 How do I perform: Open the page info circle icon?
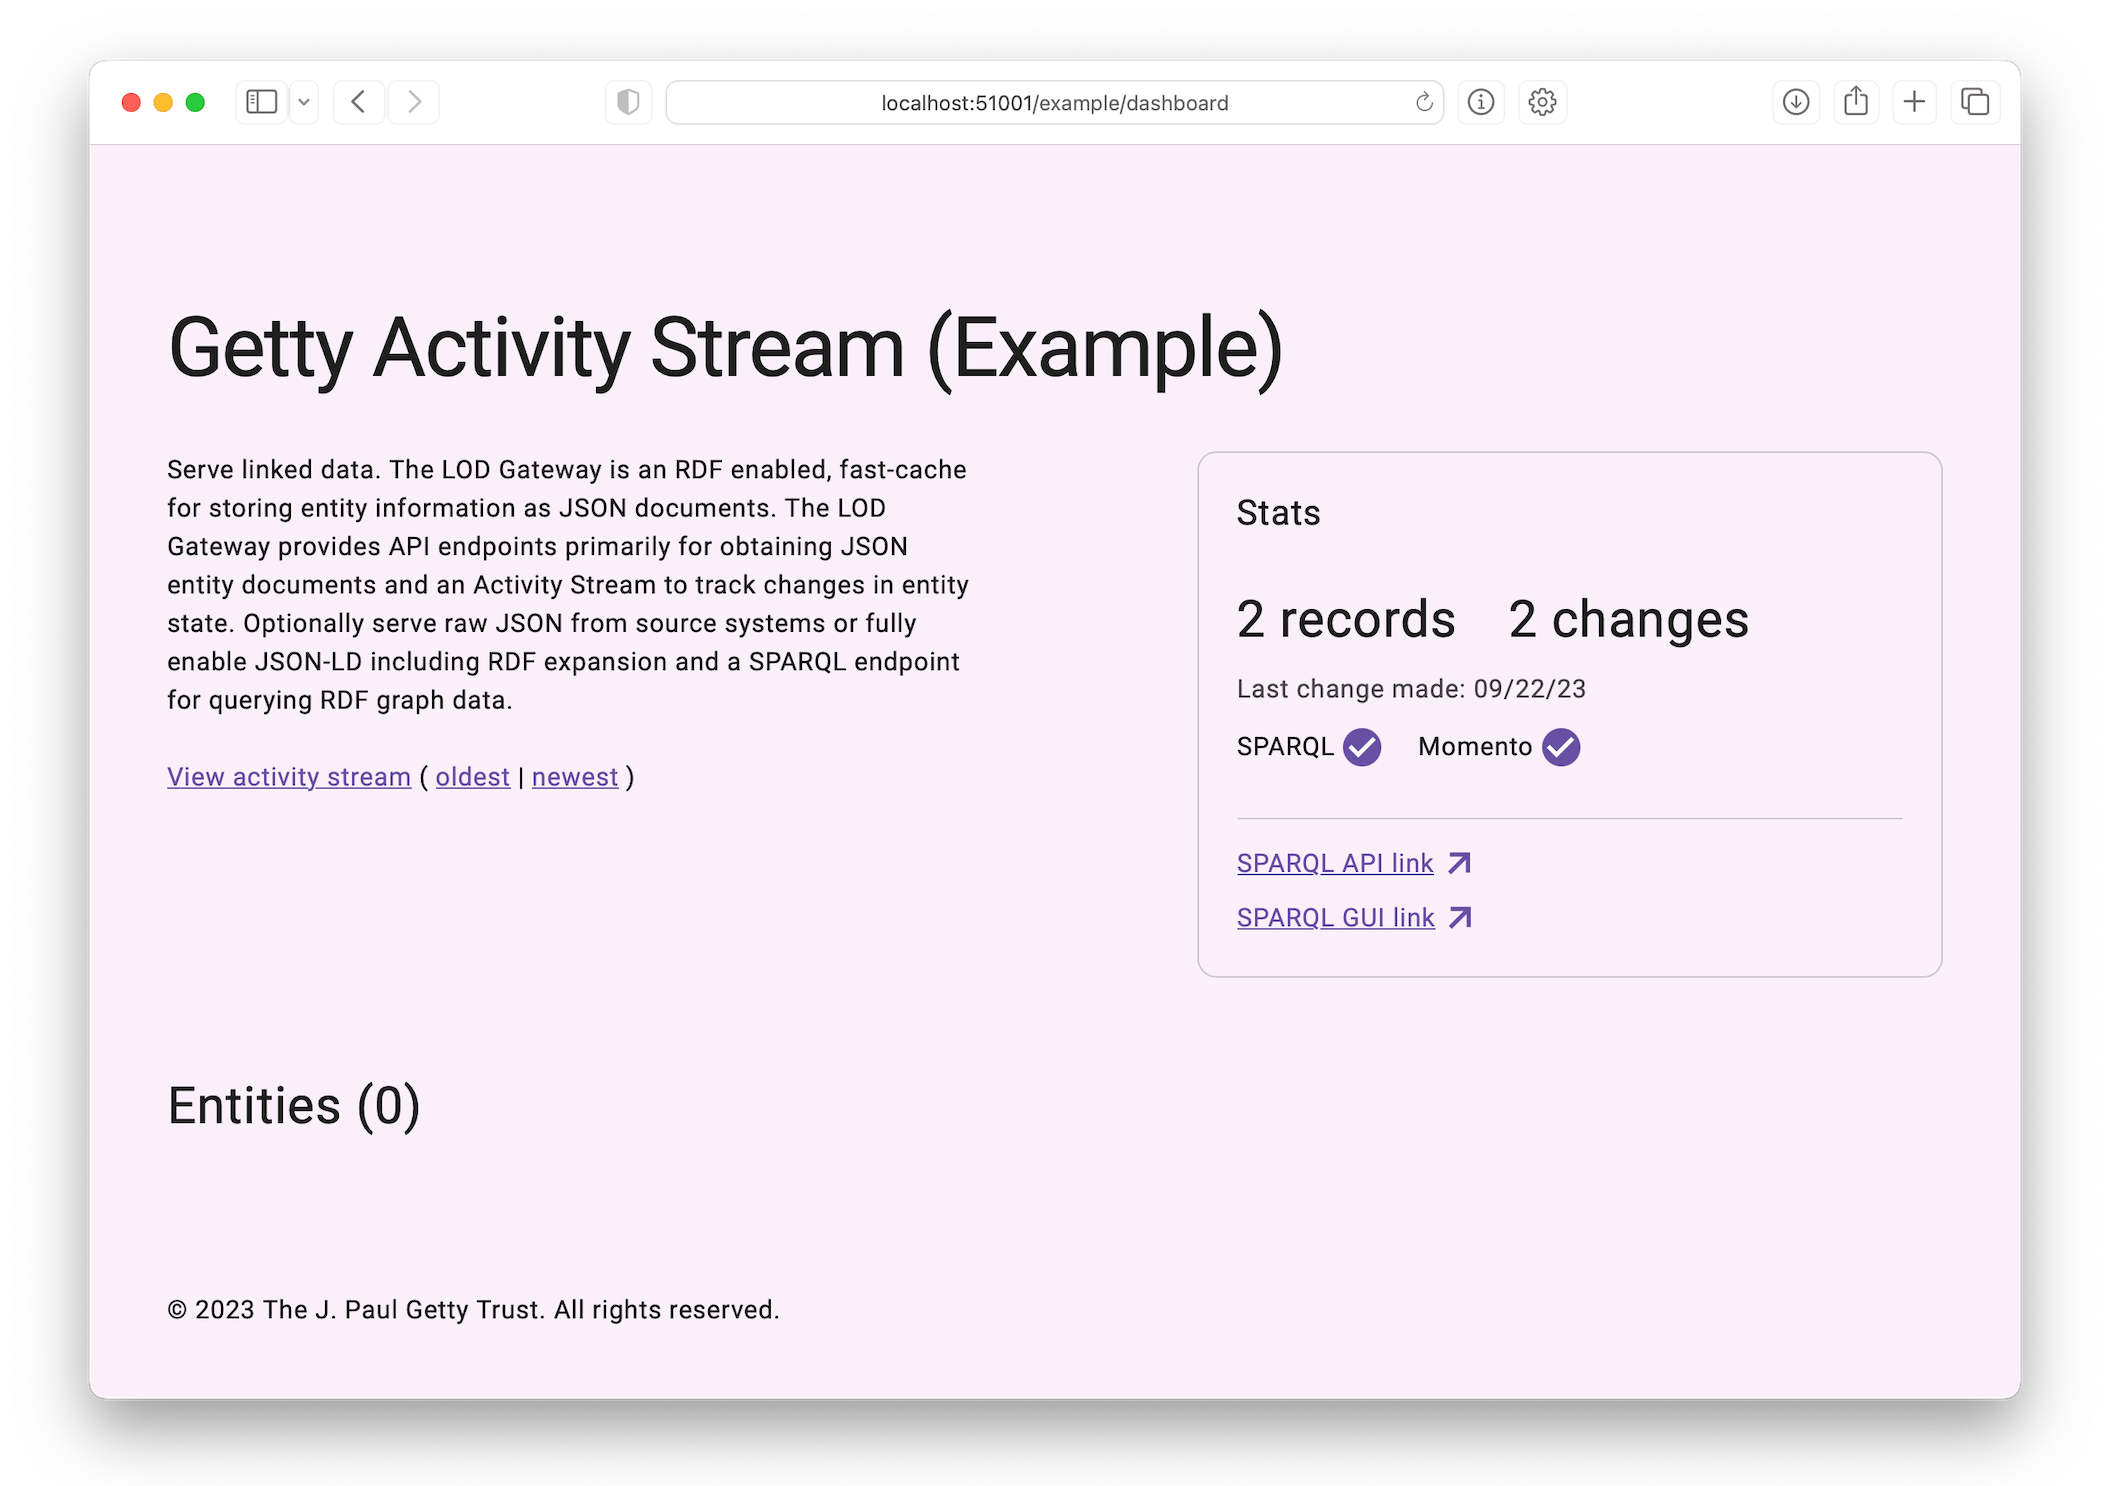coord(1481,102)
